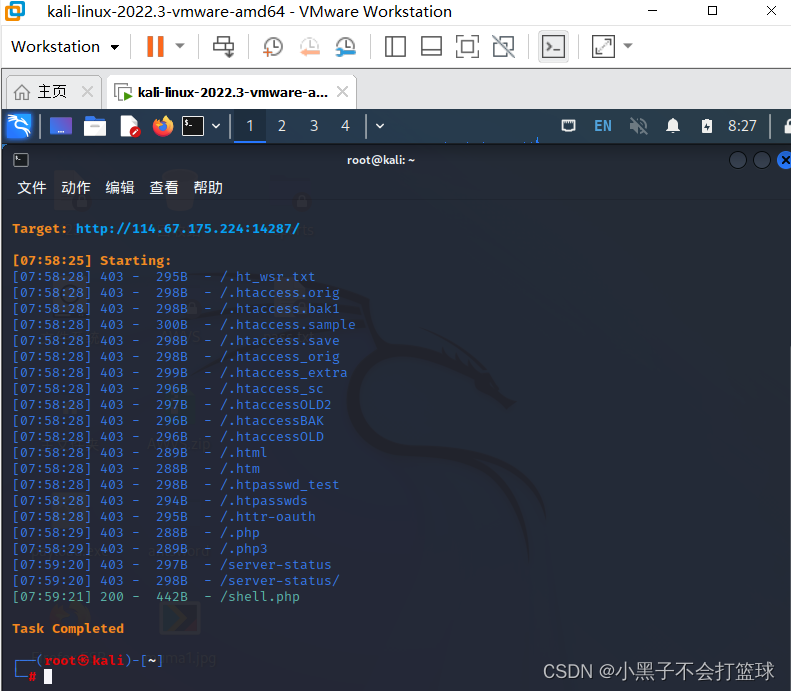
Task: Close the kali-linux VM tab
Action: (x=343, y=92)
